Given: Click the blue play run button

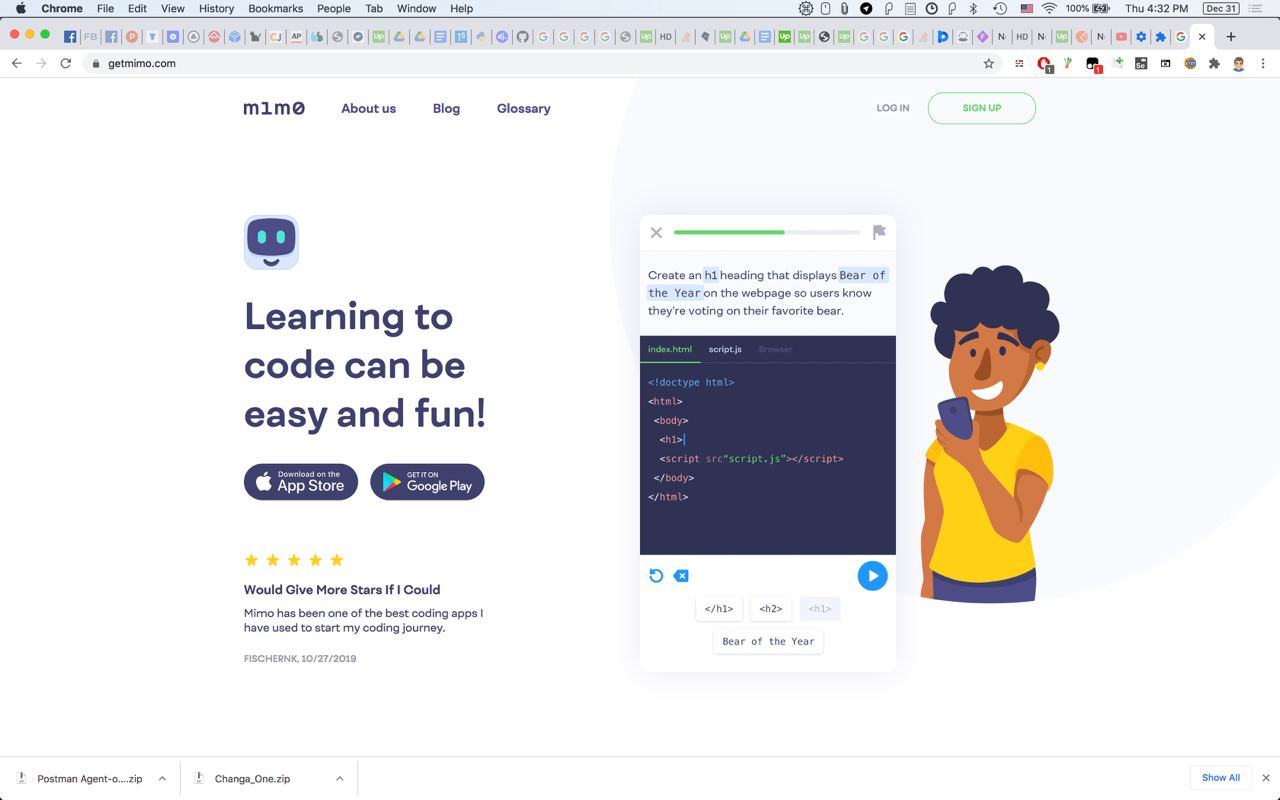Looking at the screenshot, I should (x=872, y=576).
